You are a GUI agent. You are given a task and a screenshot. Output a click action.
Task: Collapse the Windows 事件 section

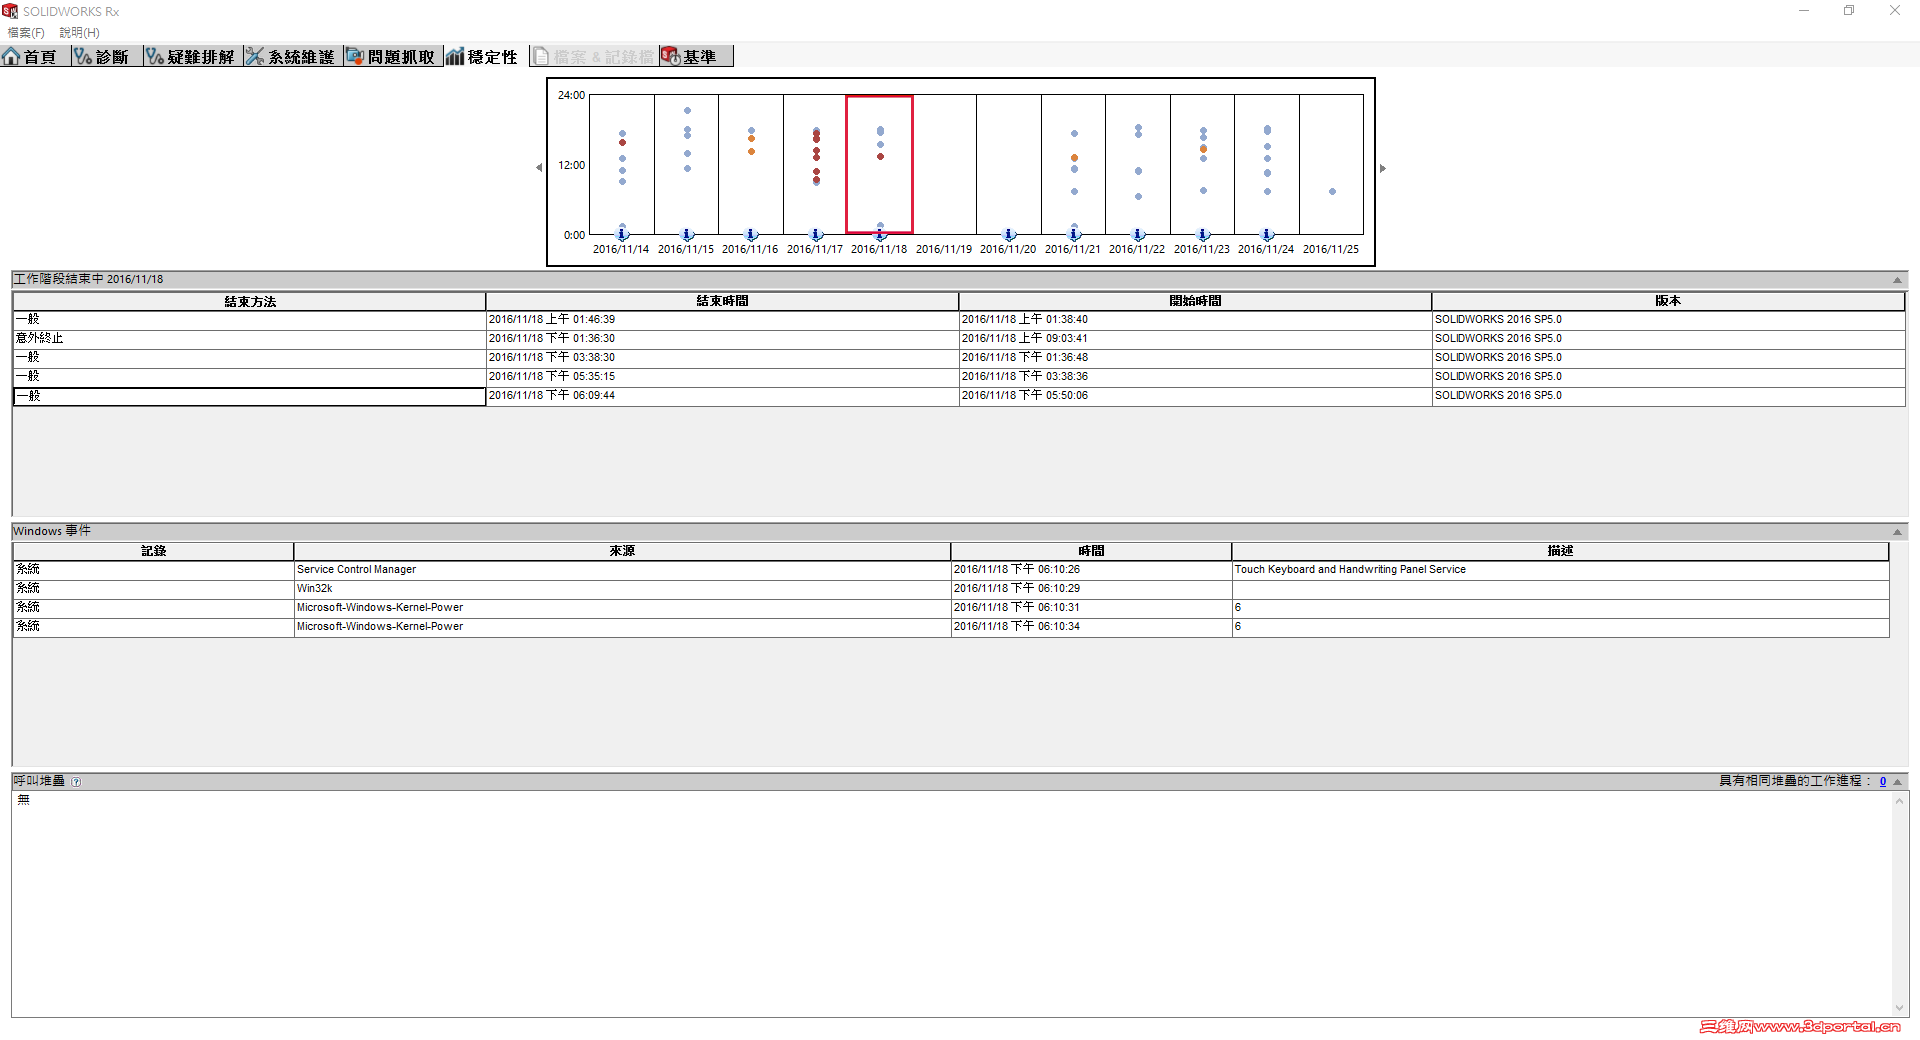click(1897, 532)
